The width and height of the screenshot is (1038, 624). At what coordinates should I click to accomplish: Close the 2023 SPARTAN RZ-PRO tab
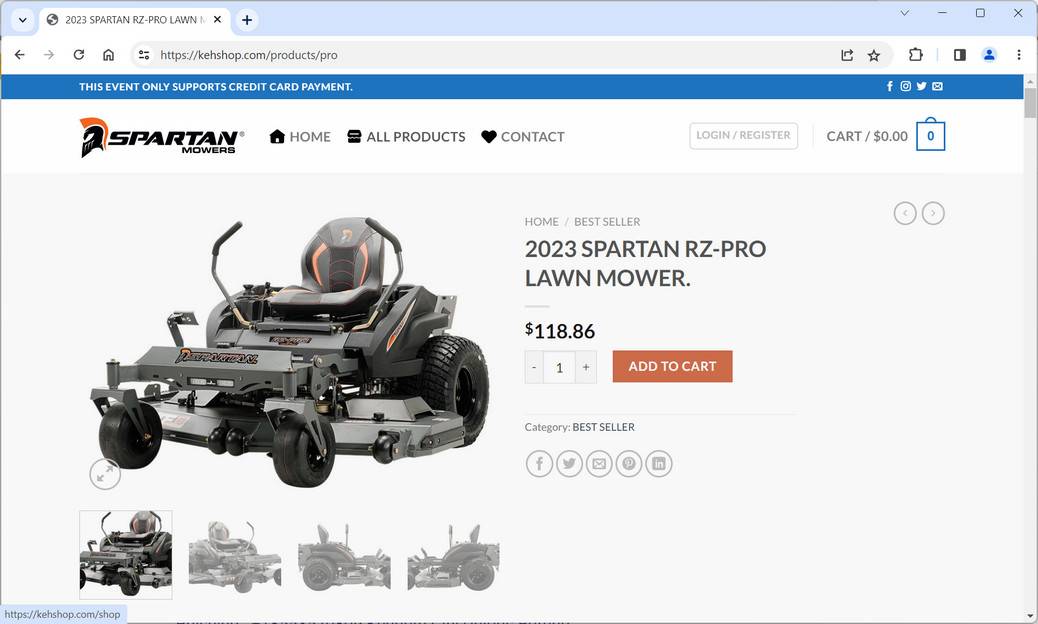[x=217, y=20]
